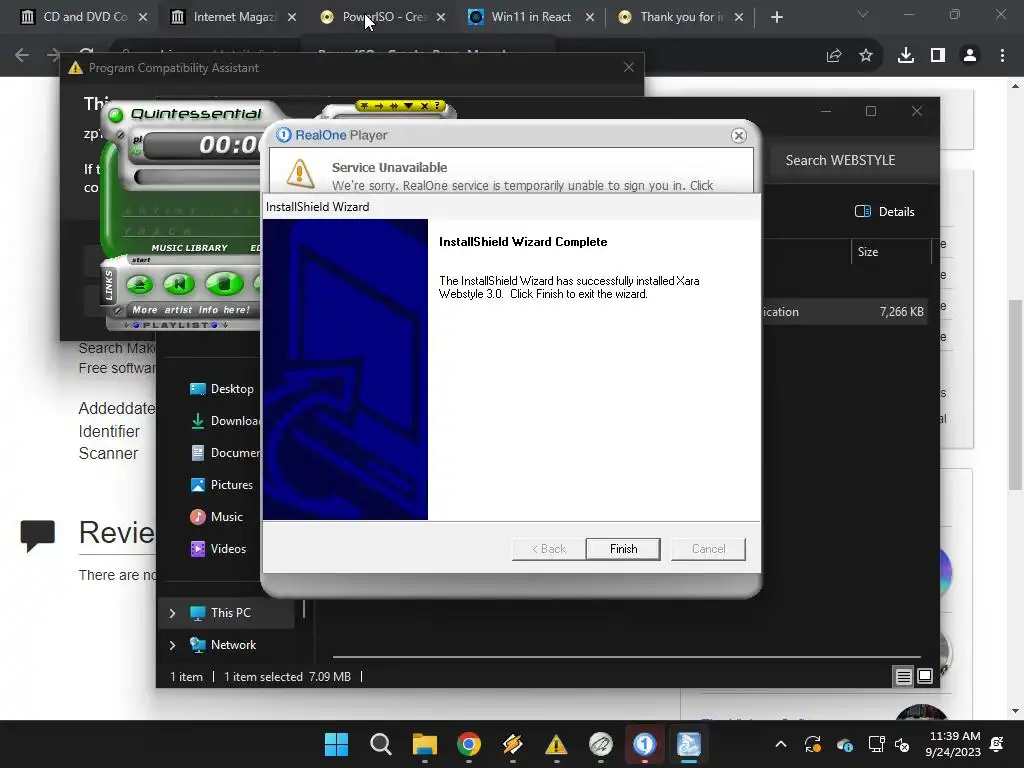Expand Network chevron in sidebar
1024x768 pixels.
[172, 645]
